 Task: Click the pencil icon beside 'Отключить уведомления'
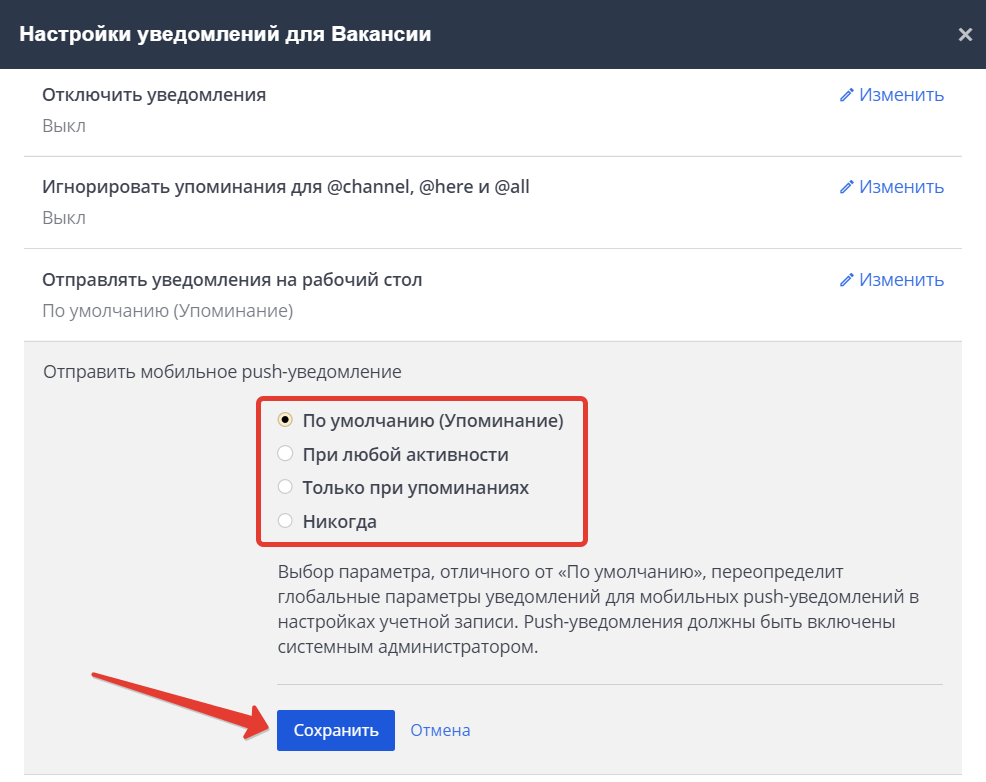845,95
